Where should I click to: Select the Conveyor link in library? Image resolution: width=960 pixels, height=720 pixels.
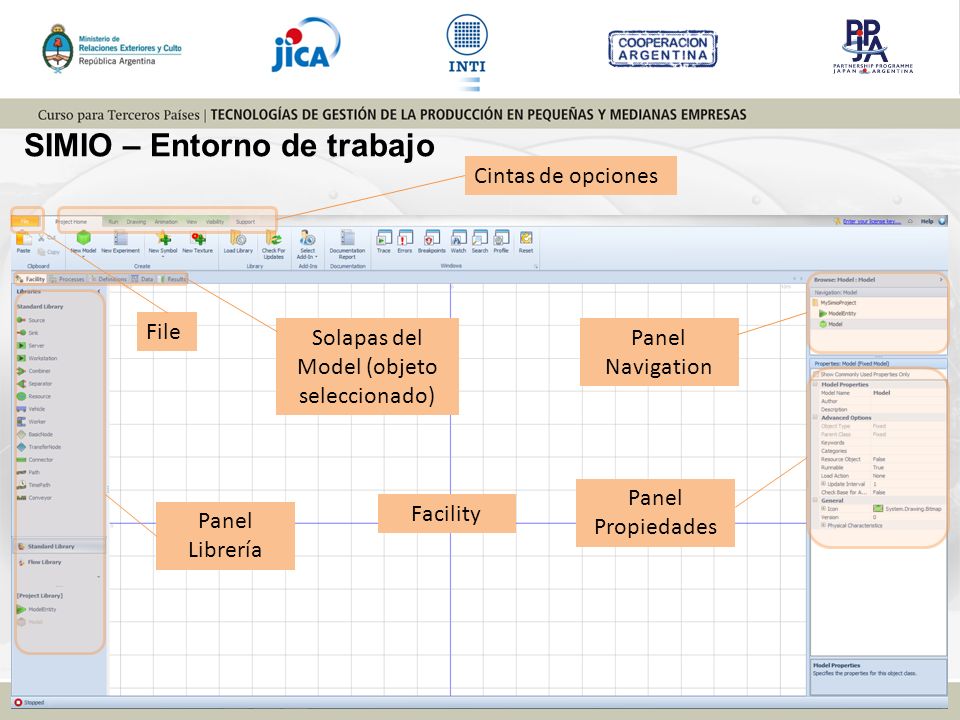[x=34, y=498]
